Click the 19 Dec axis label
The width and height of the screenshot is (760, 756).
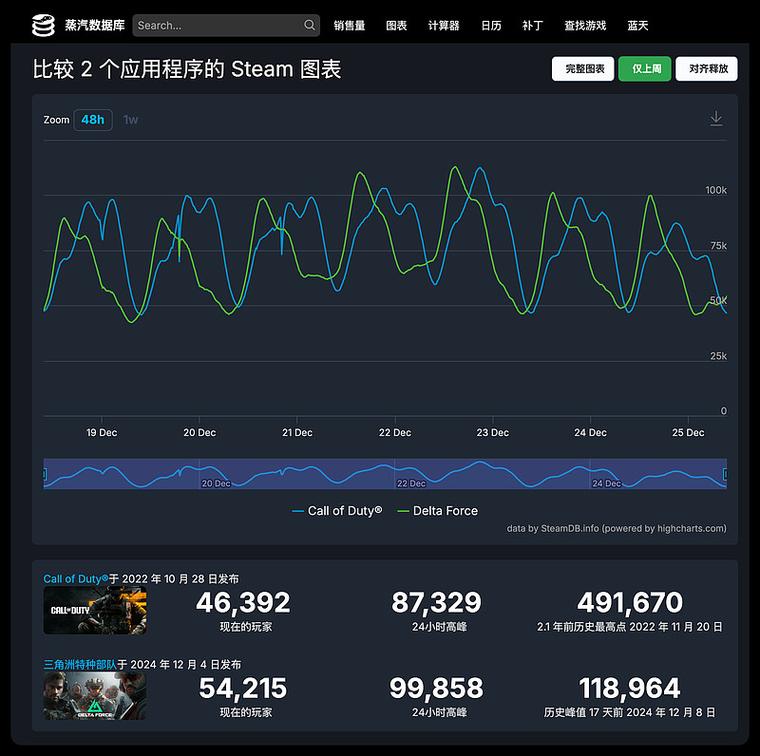[101, 432]
